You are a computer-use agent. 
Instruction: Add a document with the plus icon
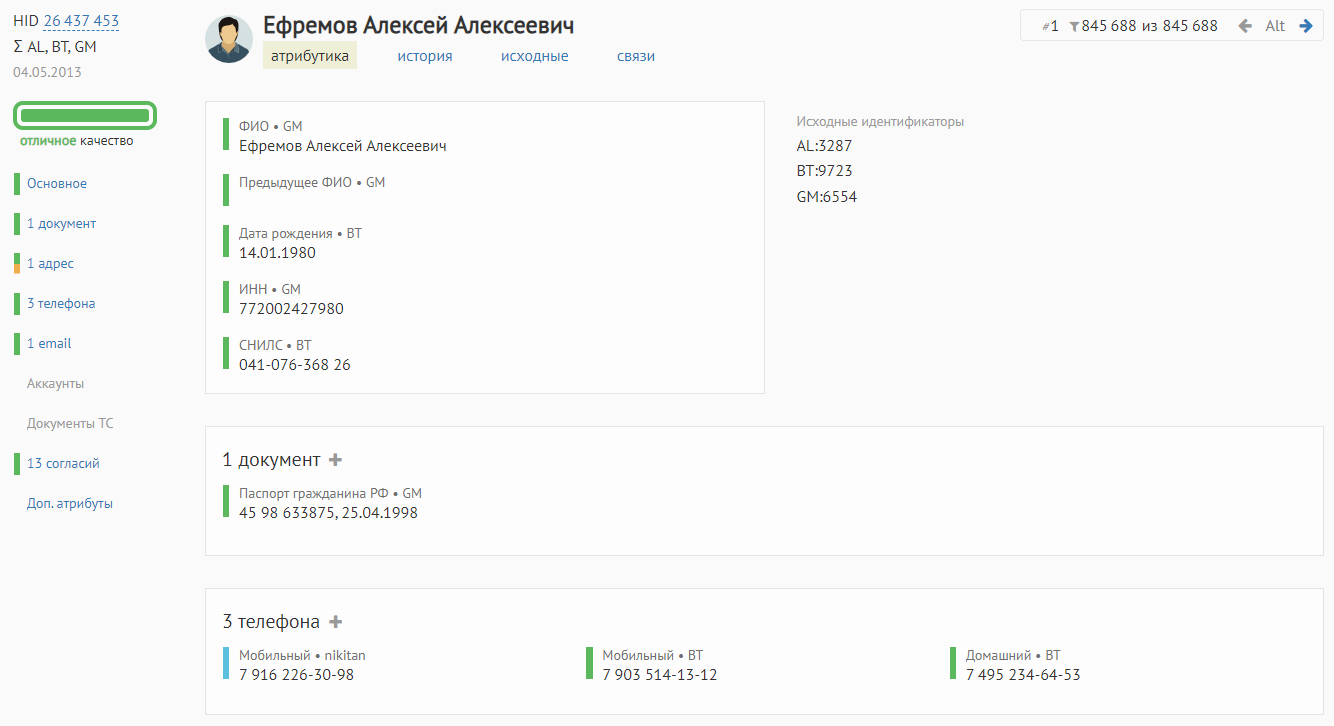[x=336, y=460]
